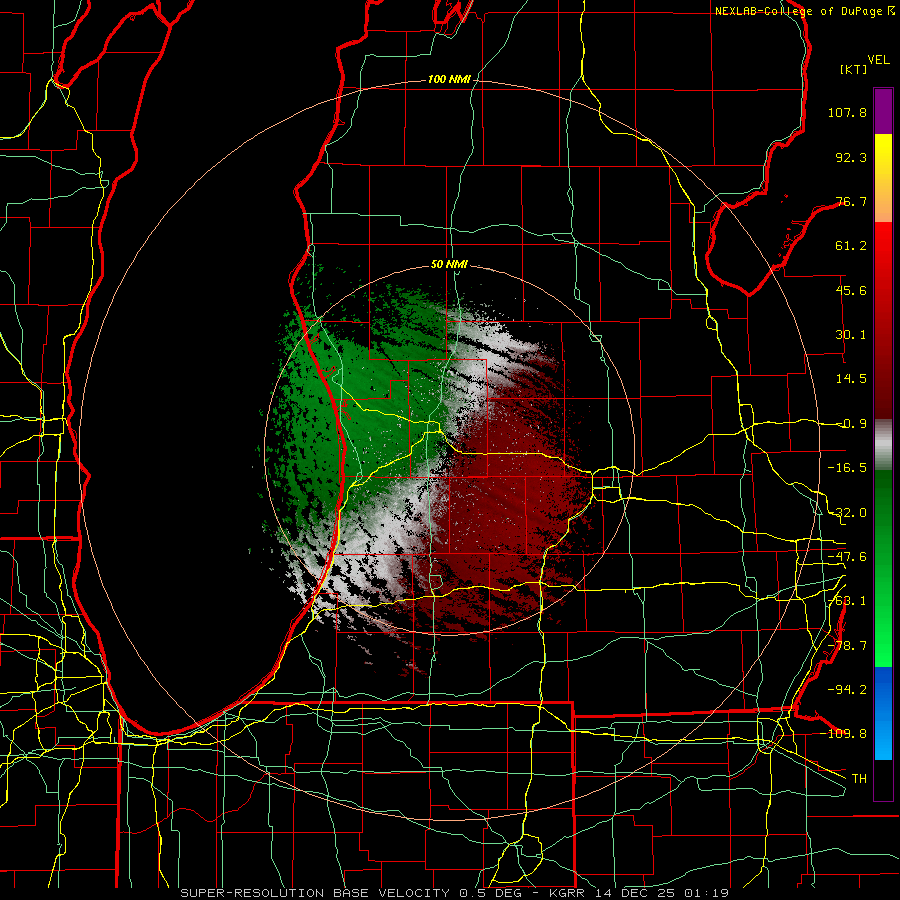Click the VEL legend title
This screenshot has width=900, height=900.
tap(878, 60)
